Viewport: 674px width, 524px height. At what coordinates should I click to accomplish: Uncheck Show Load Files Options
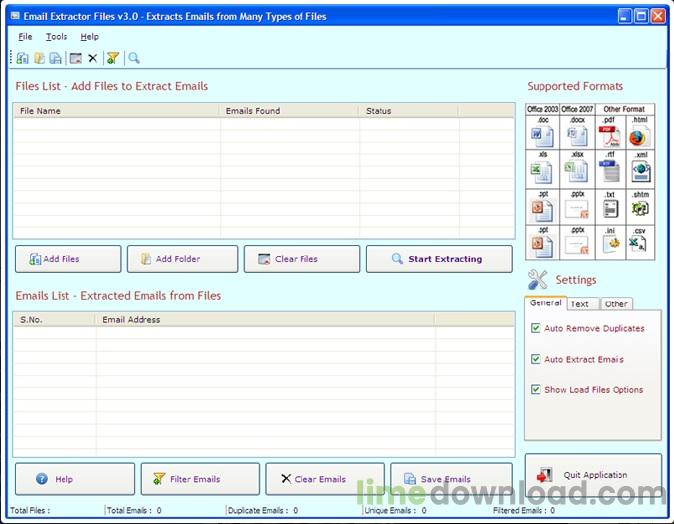pyautogui.click(x=536, y=390)
